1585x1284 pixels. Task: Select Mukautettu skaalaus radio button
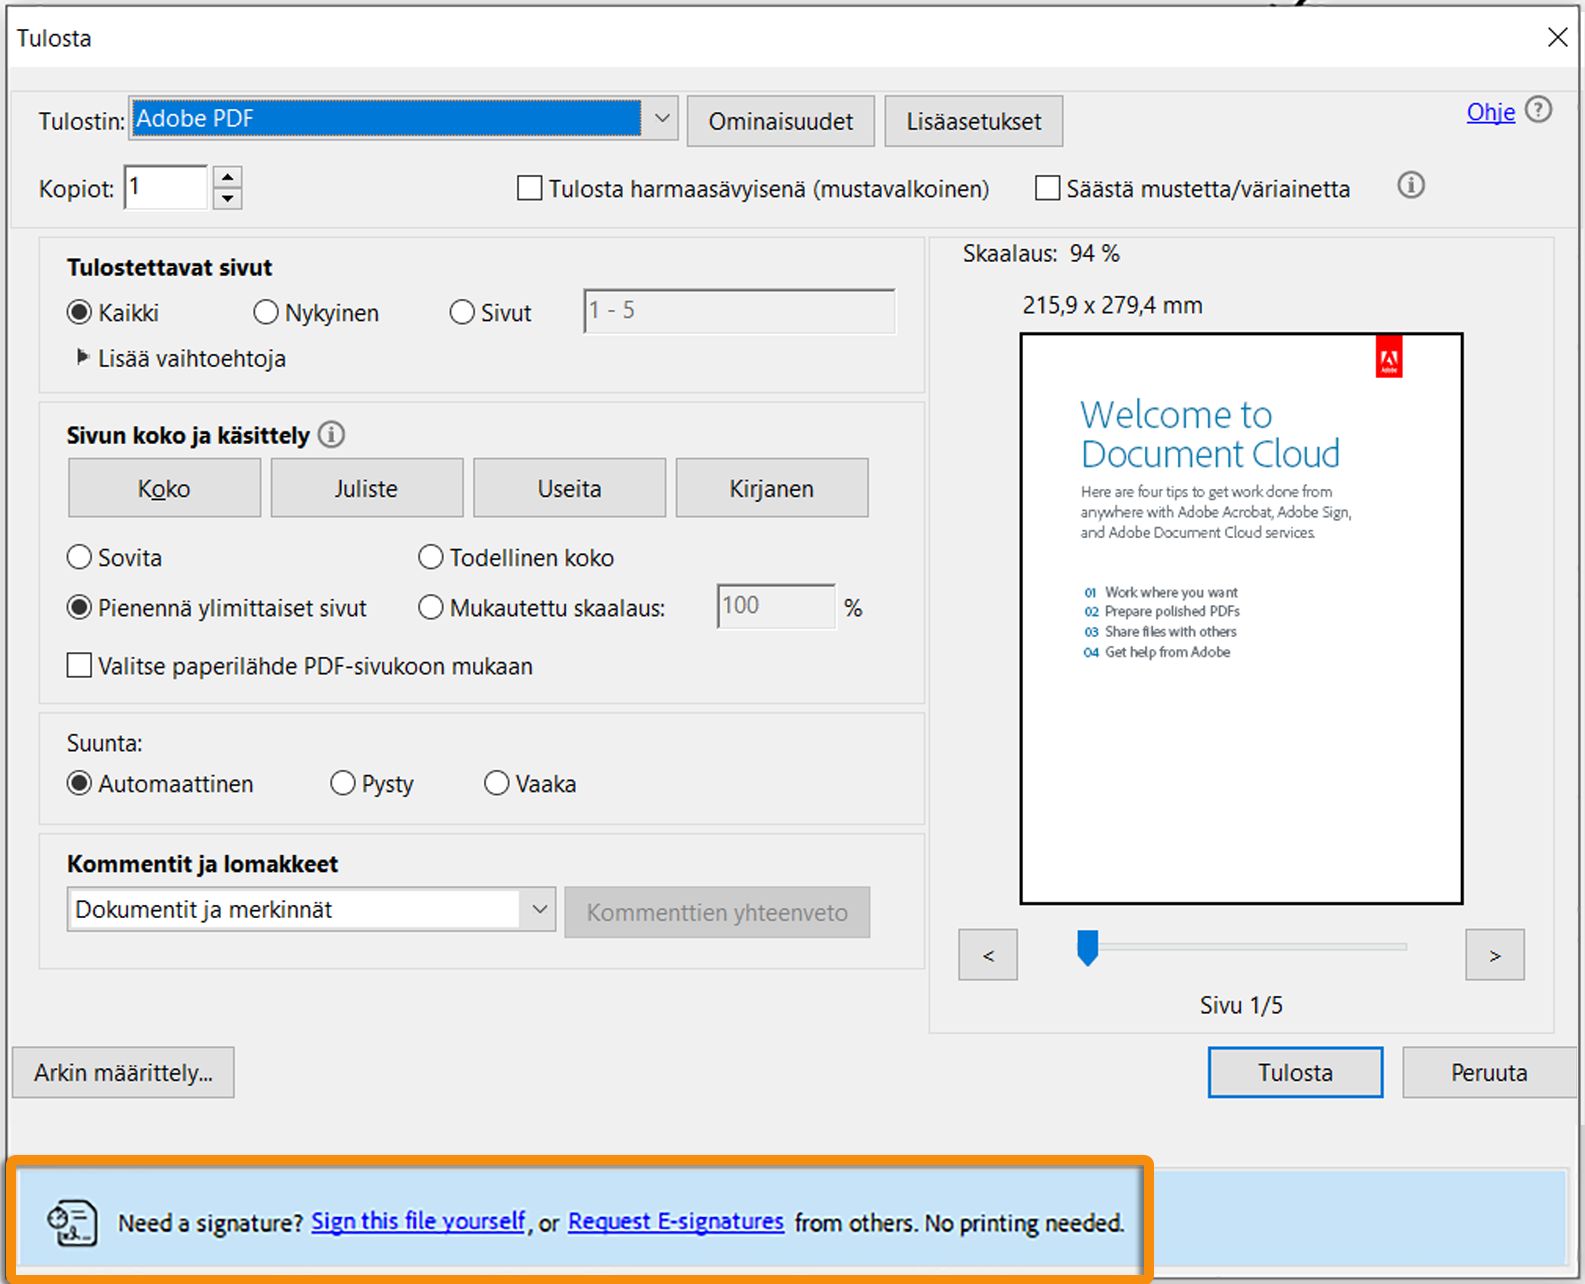[x=430, y=607]
